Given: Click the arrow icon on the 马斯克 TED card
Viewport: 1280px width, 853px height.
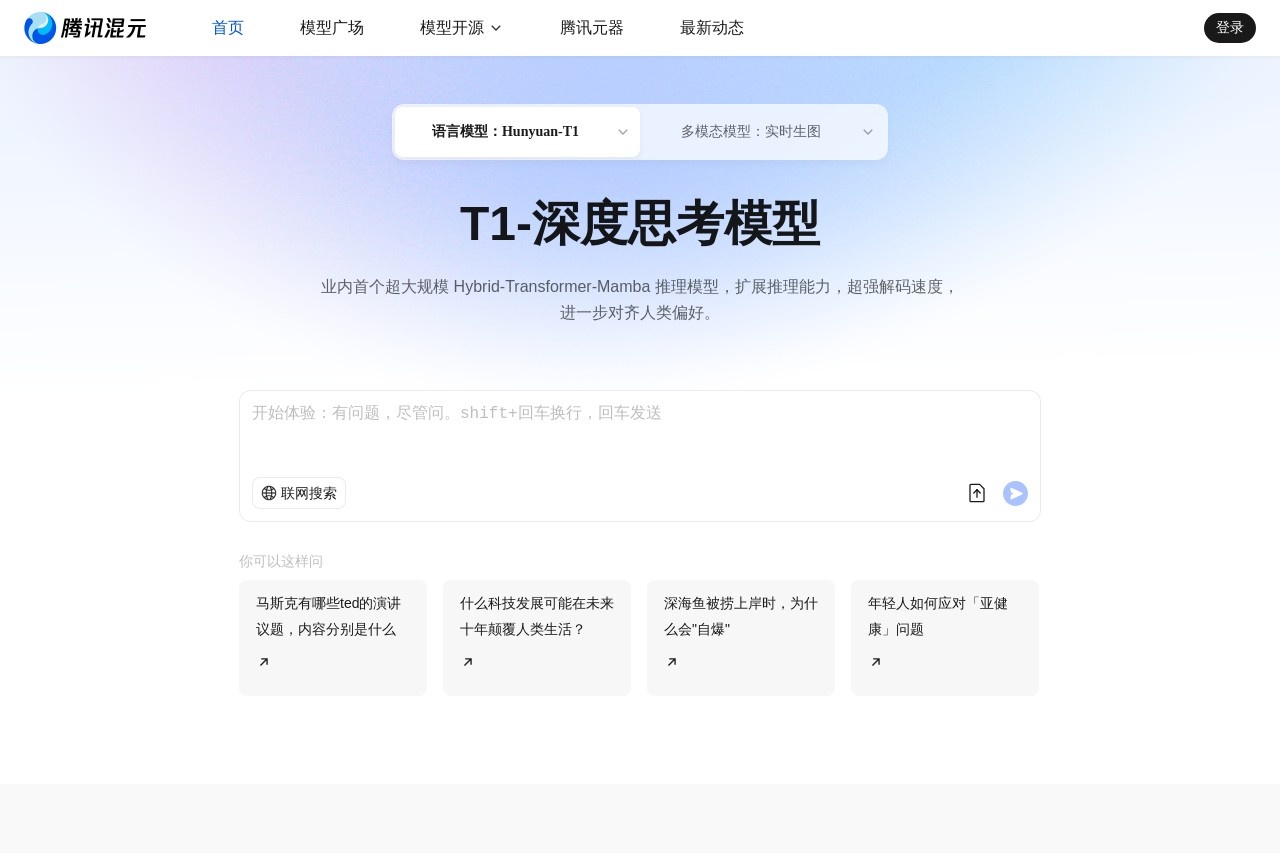Looking at the screenshot, I should [264, 661].
